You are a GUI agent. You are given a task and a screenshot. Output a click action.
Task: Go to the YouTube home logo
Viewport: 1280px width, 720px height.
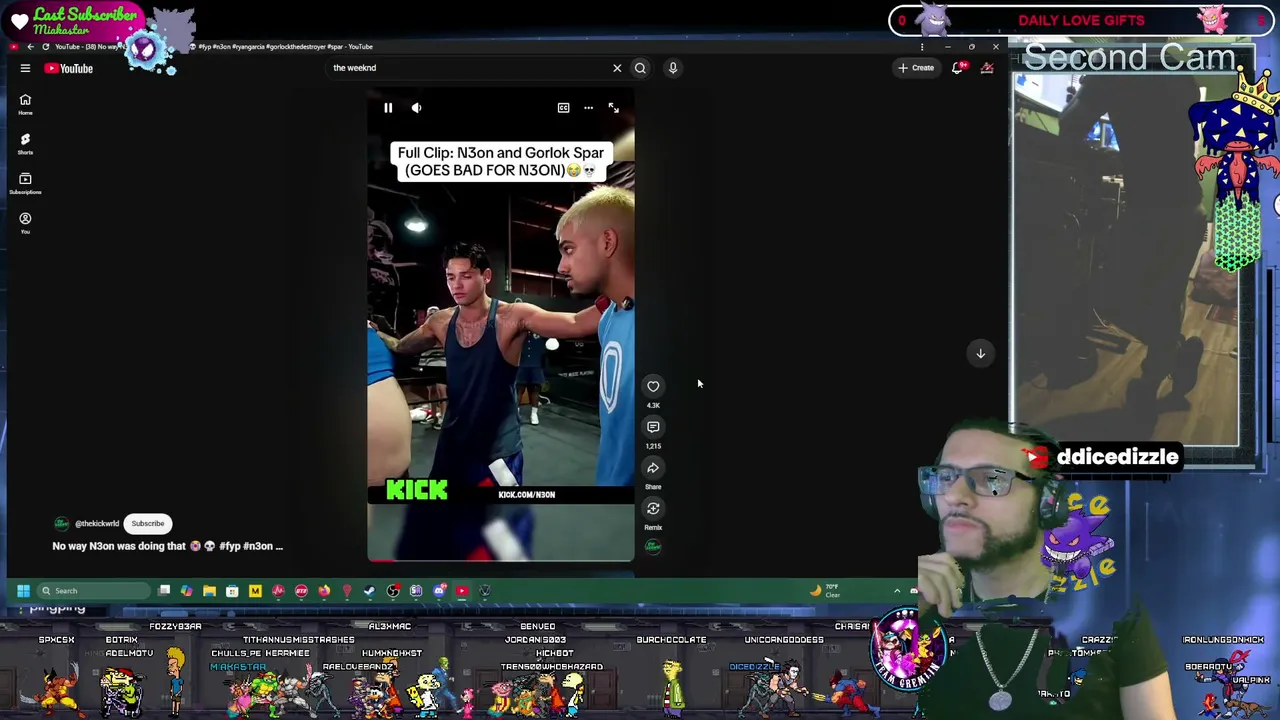click(x=68, y=68)
